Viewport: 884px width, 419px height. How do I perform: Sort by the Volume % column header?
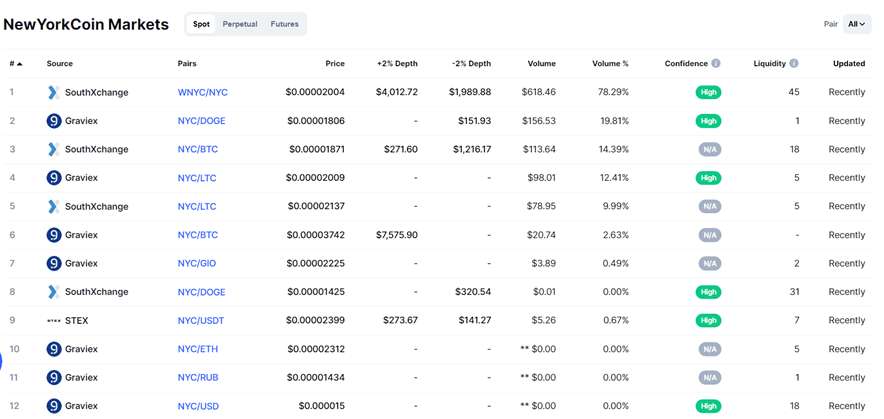click(610, 64)
